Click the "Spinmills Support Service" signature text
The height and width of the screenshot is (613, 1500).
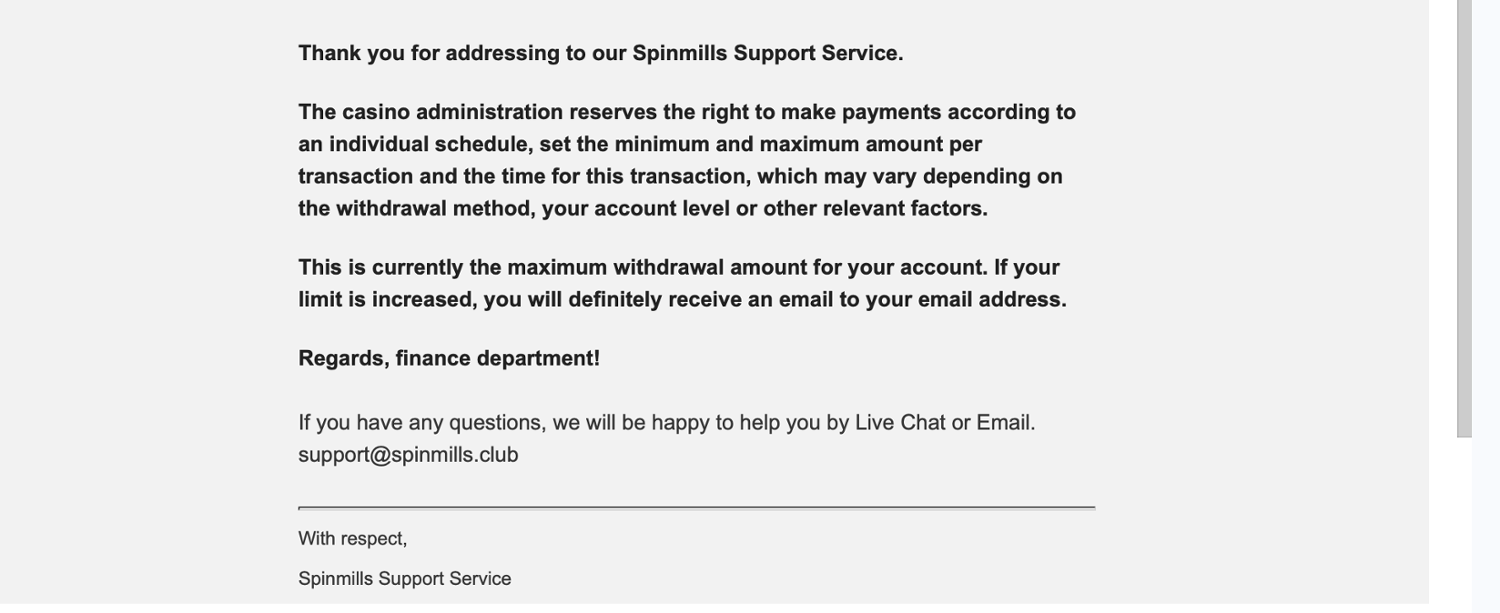point(404,579)
